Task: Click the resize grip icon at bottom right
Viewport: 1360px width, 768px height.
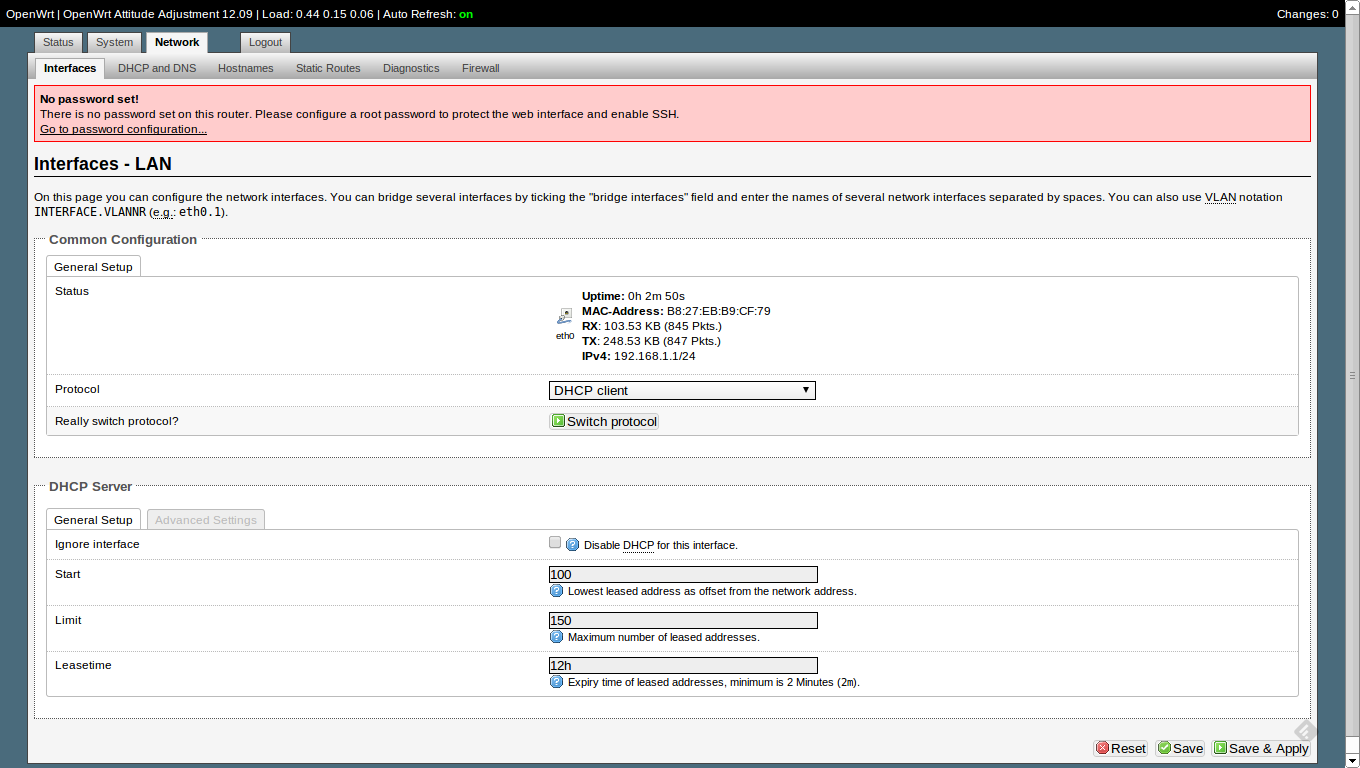Action: tap(1303, 732)
